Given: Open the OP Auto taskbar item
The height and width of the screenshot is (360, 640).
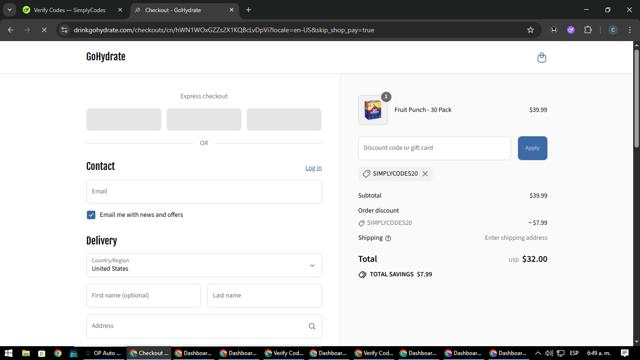Looking at the screenshot, I should (104, 353).
